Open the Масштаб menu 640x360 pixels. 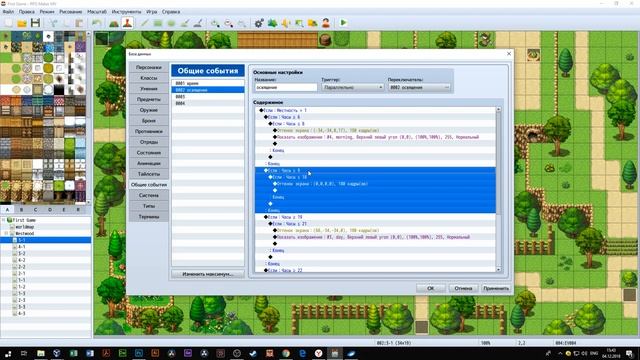(x=97, y=12)
